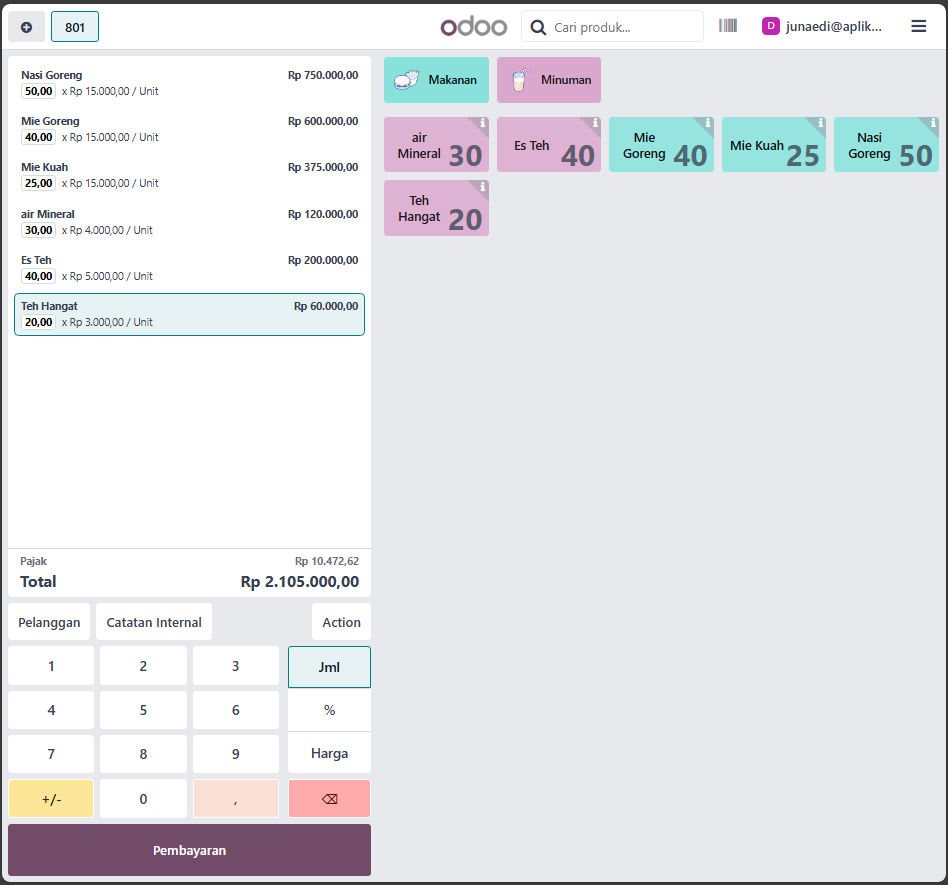Click info icon on Teh Hangat product
The height and width of the screenshot is (885, 948).
tap(482, 186)
